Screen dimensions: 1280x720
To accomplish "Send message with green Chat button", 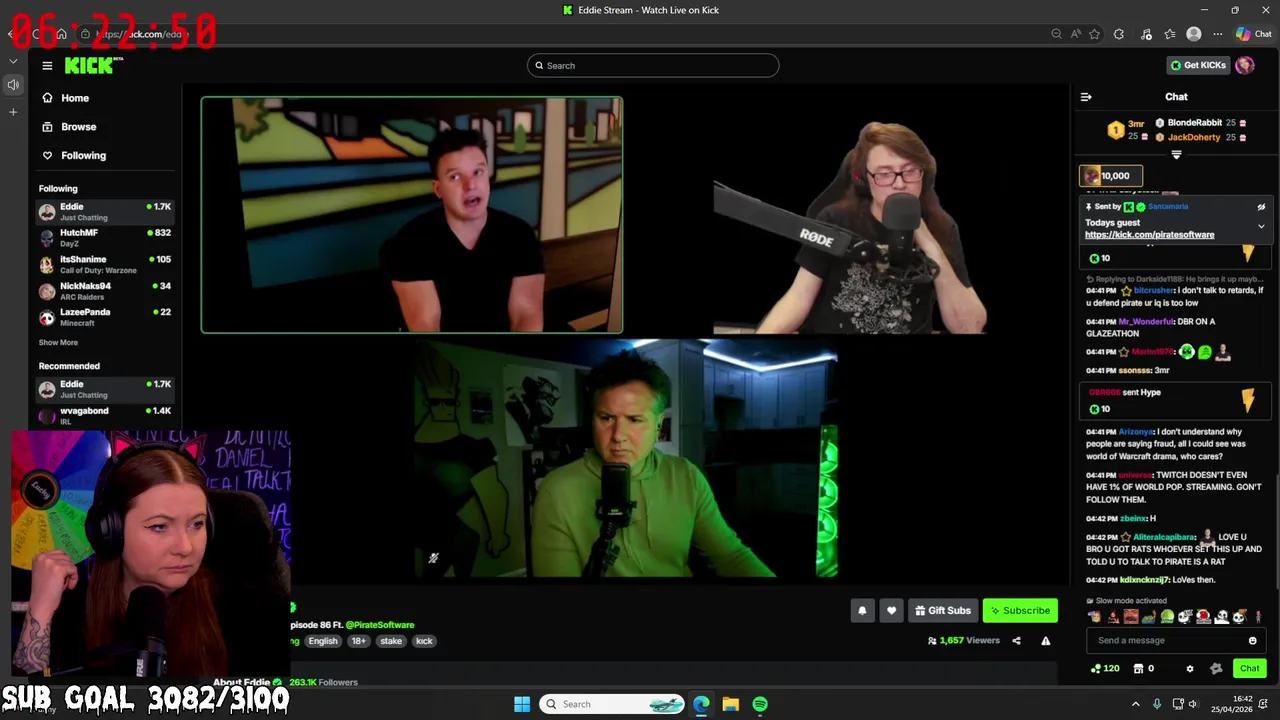I will pos(1250,669).
